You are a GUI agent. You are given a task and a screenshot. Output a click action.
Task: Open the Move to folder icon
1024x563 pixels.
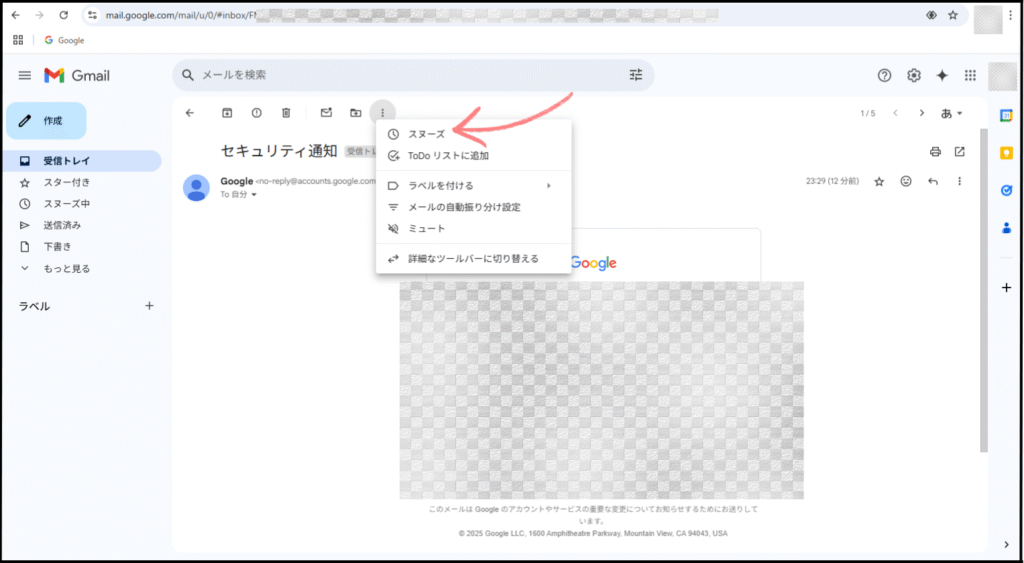[x=356, y=113]
